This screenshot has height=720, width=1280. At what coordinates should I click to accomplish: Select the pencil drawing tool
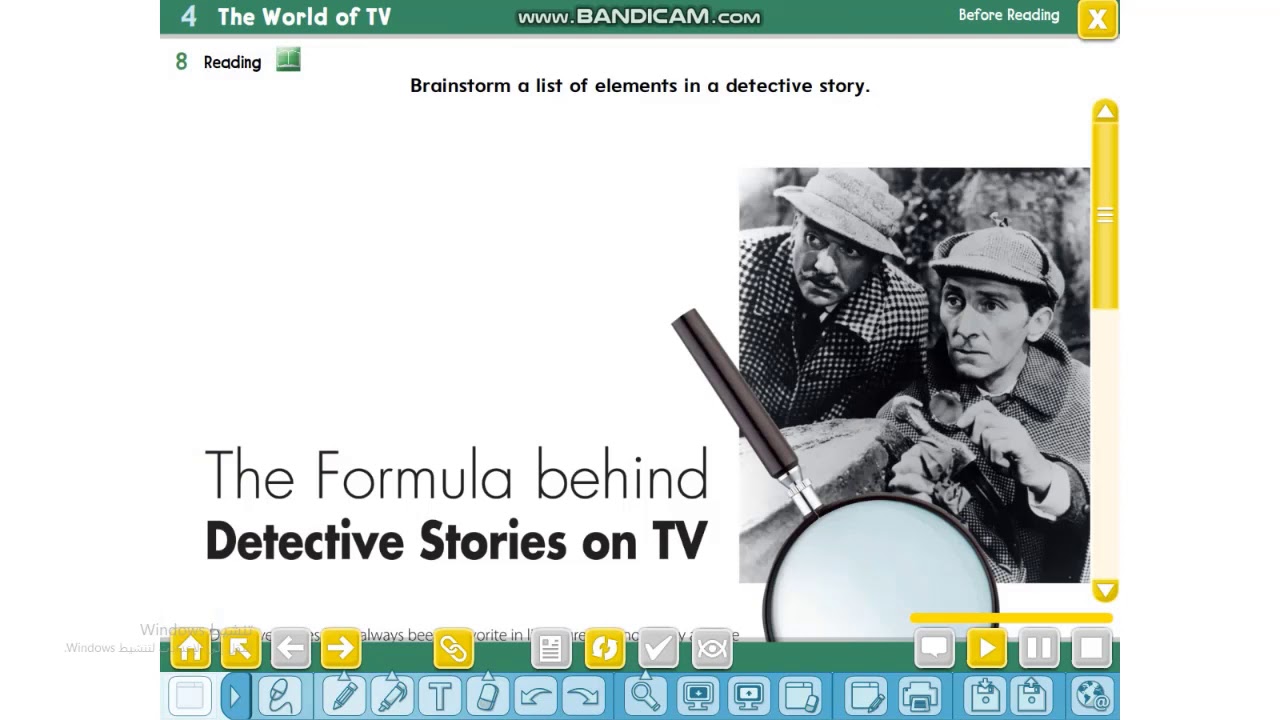click(343, 695)
